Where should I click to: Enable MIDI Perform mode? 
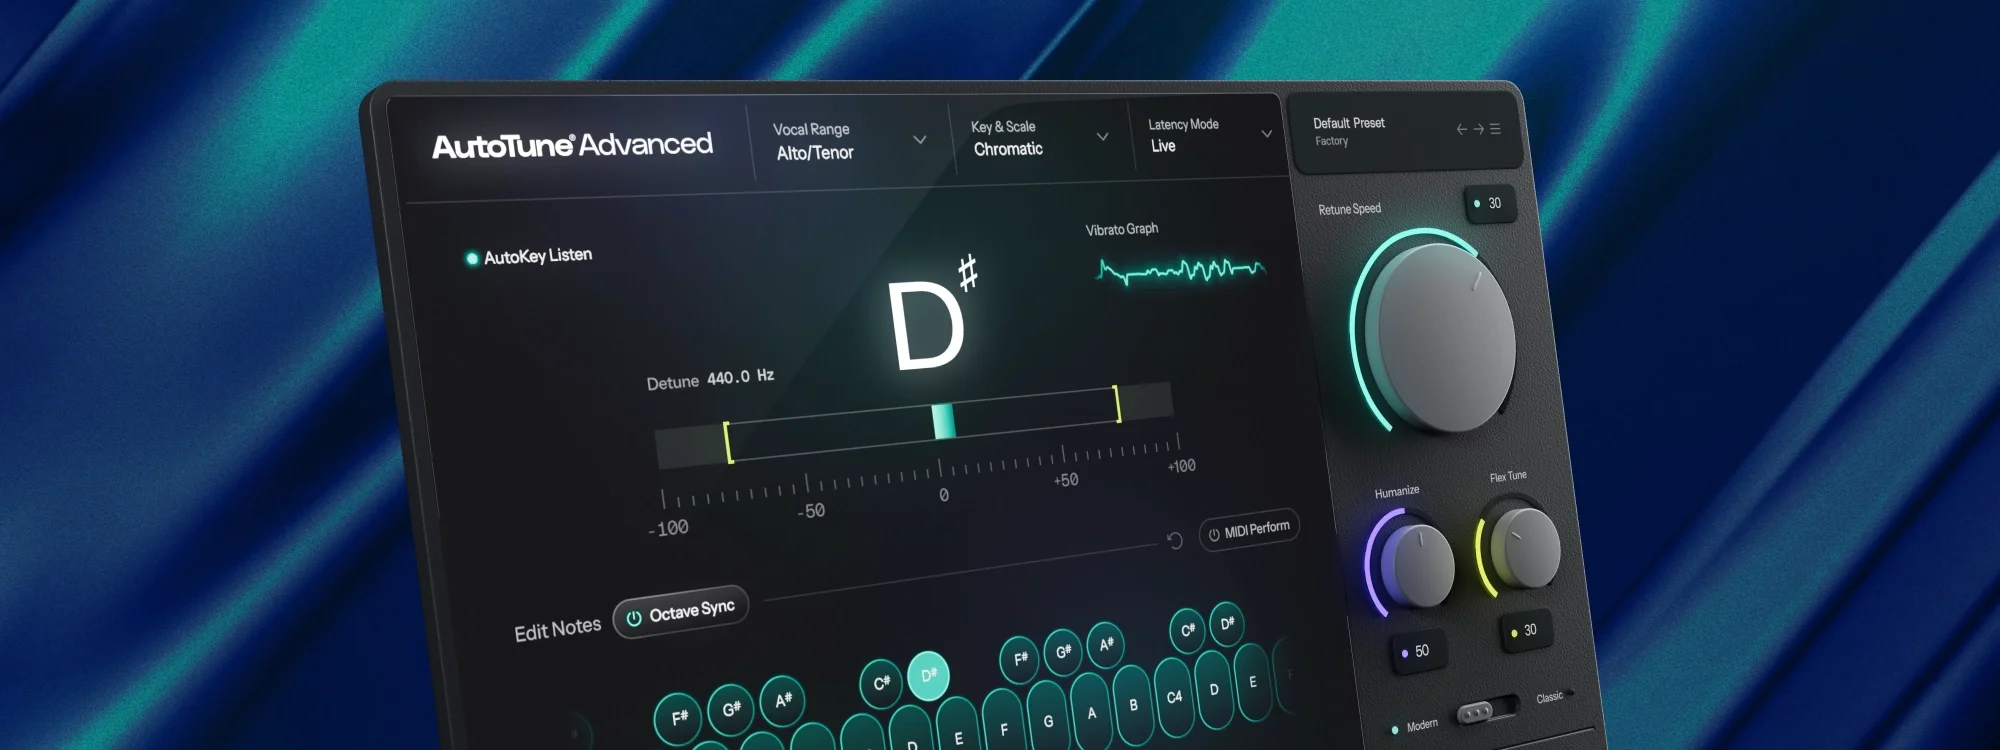coord(1249,530)
